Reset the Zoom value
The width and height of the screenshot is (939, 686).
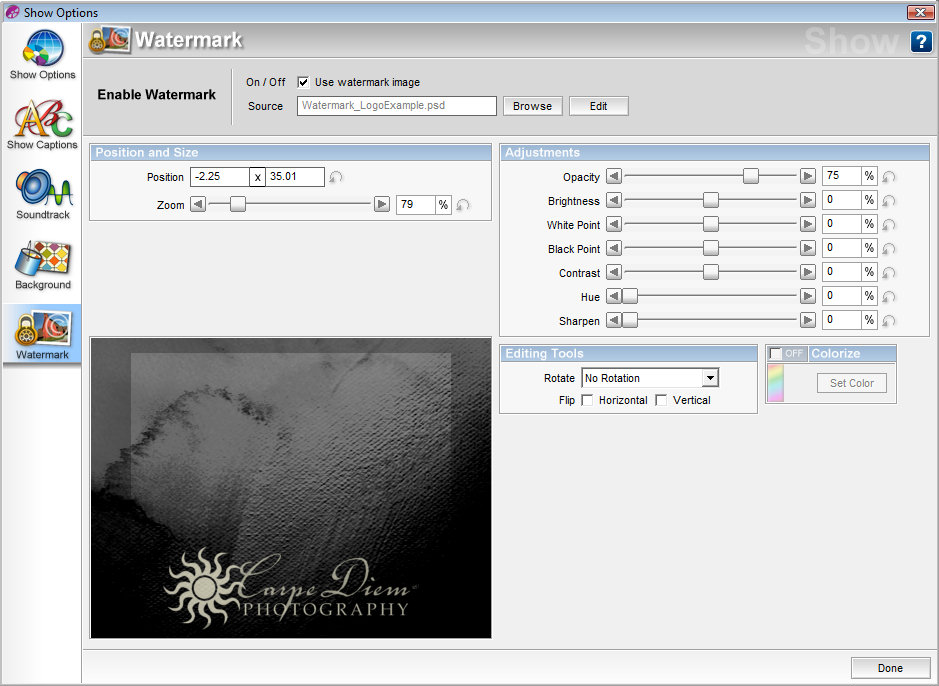[x=463, y=205]
